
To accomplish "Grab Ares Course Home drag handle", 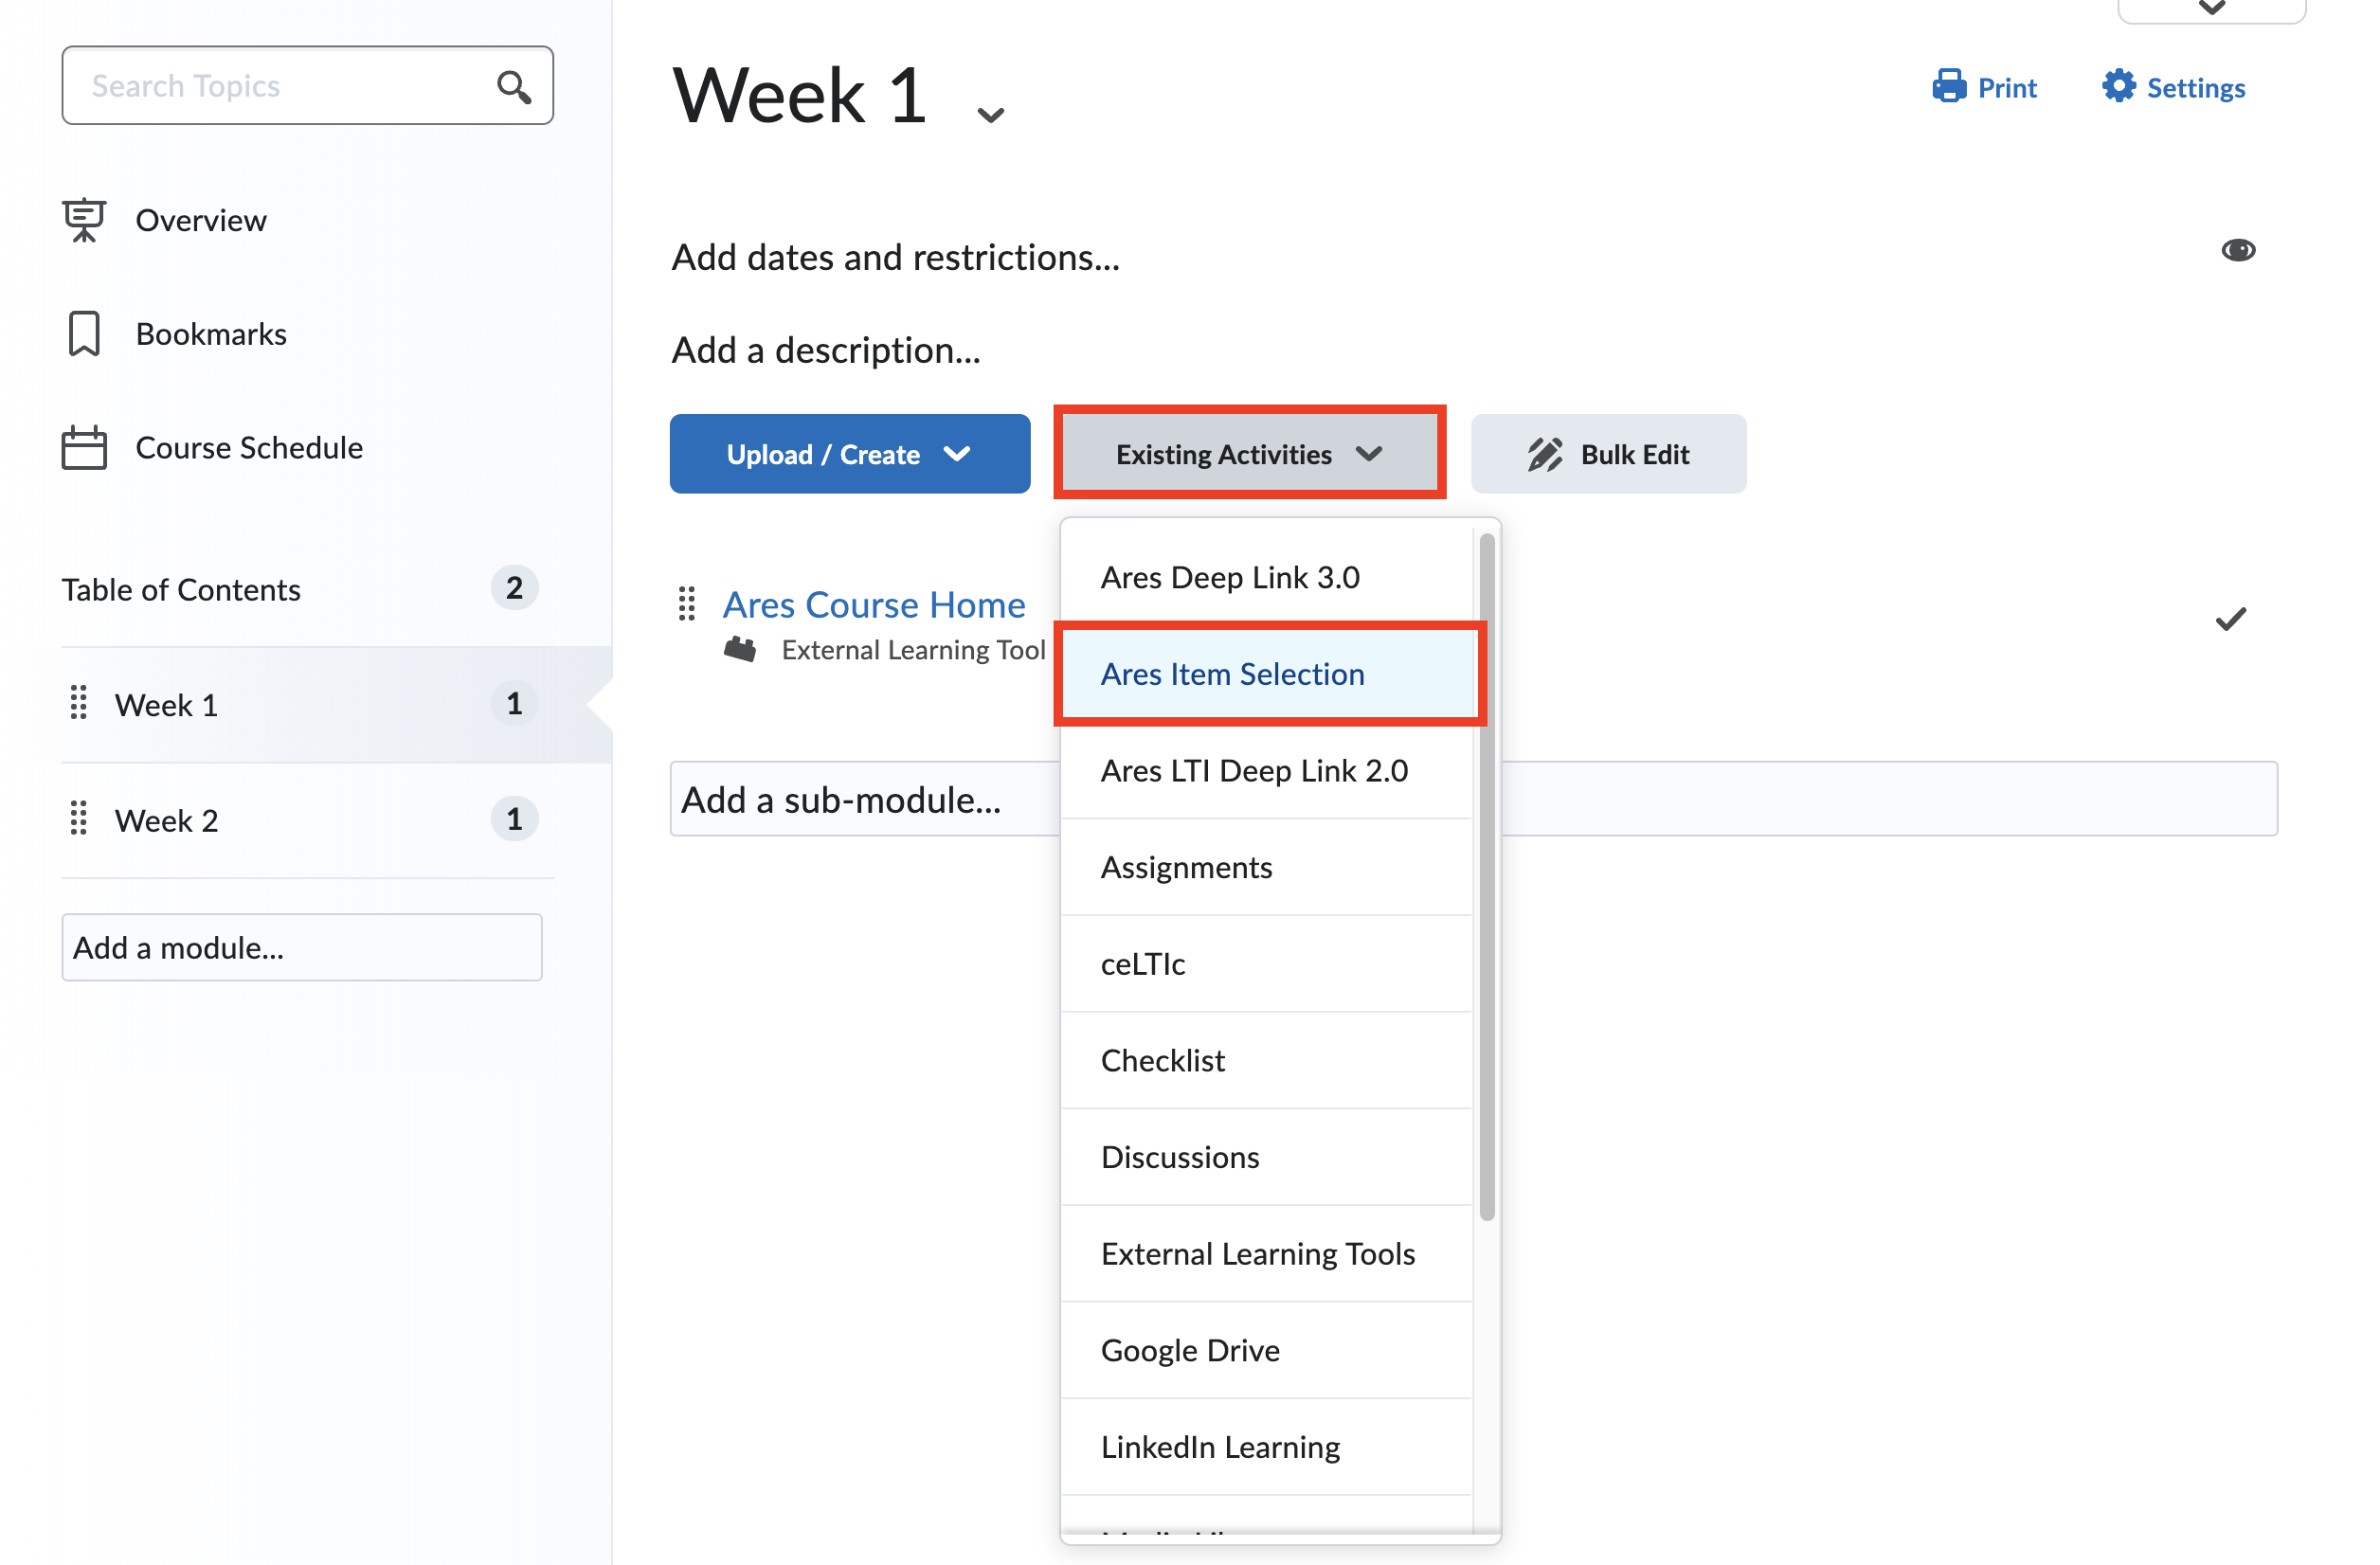I will pos(686,604).
